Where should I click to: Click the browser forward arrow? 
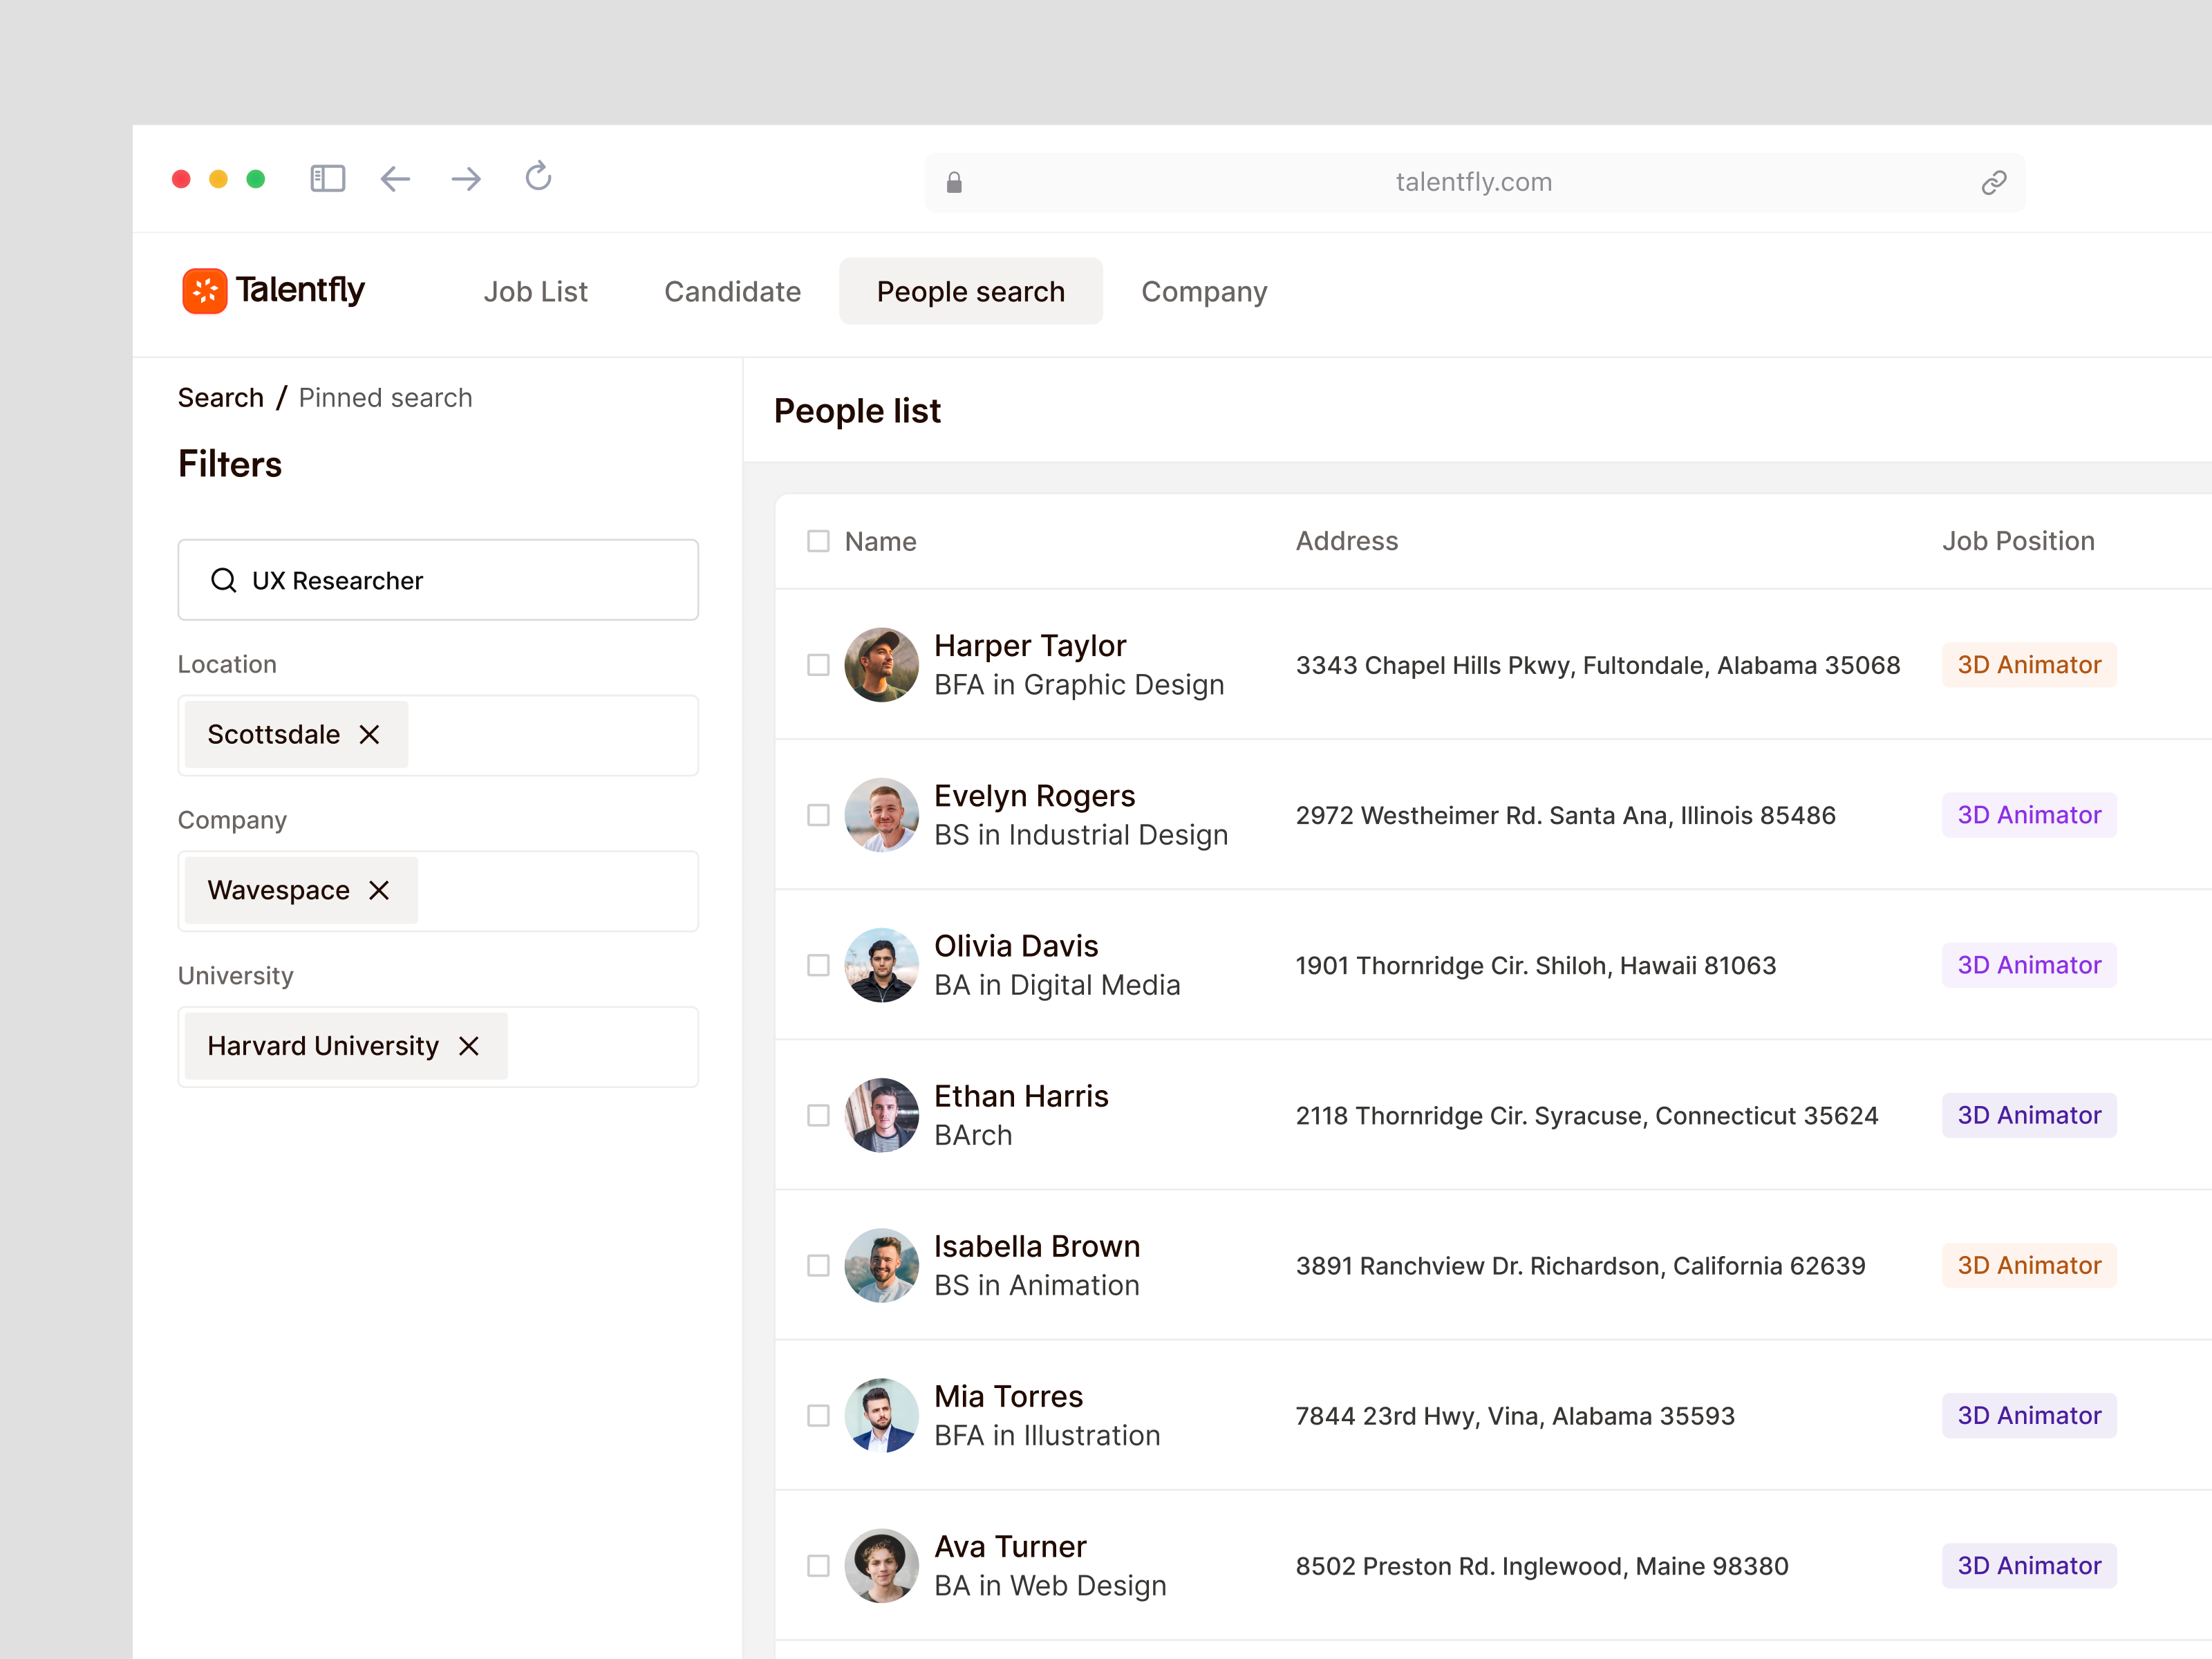point(466,179)
